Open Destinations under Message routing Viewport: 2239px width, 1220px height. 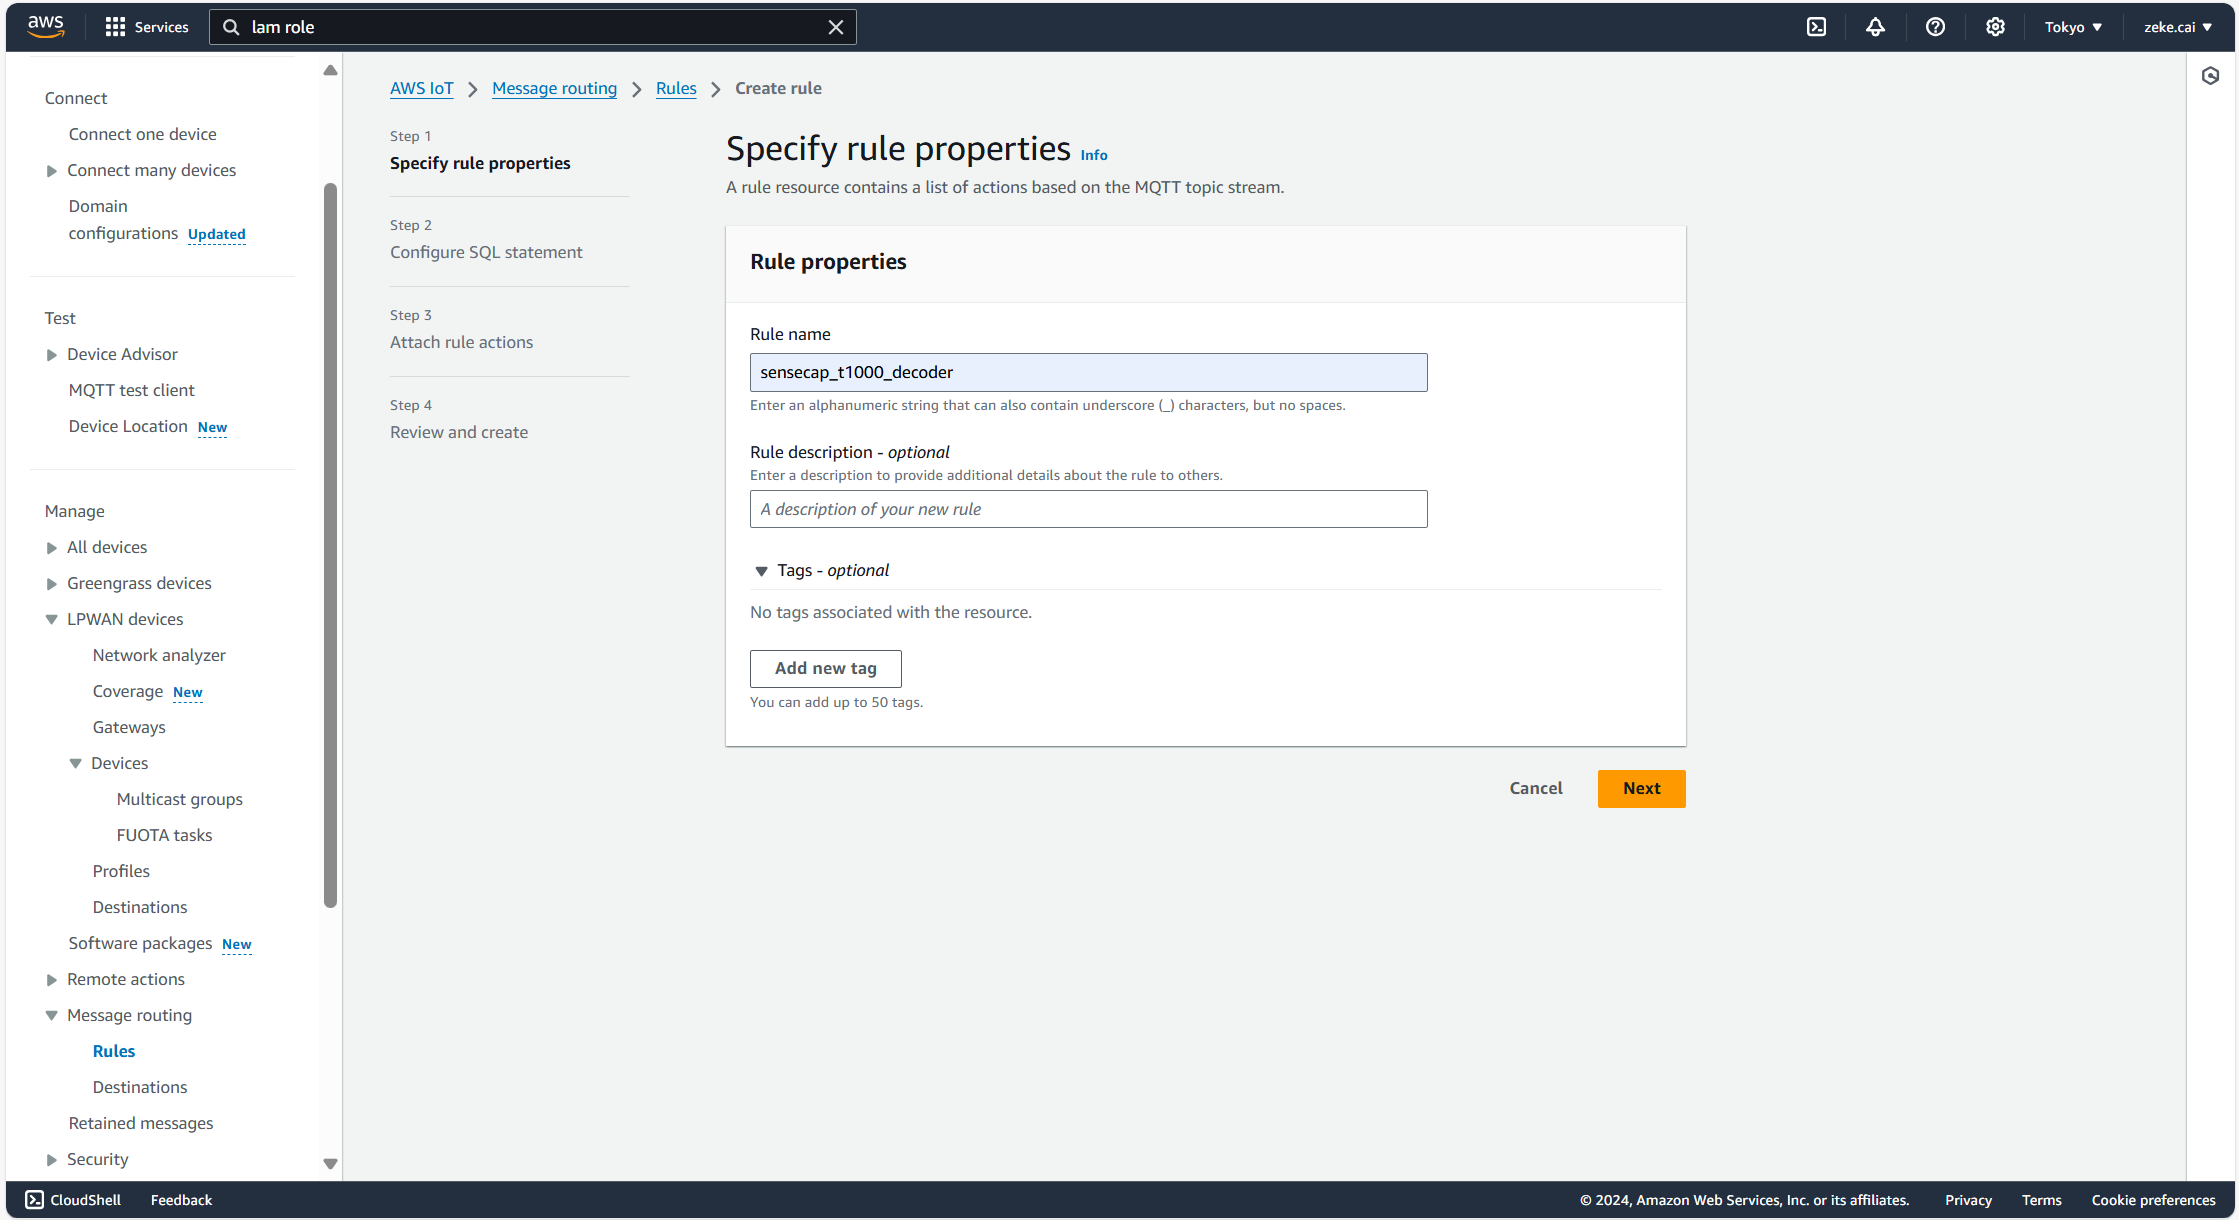(x=140, y=1087)
